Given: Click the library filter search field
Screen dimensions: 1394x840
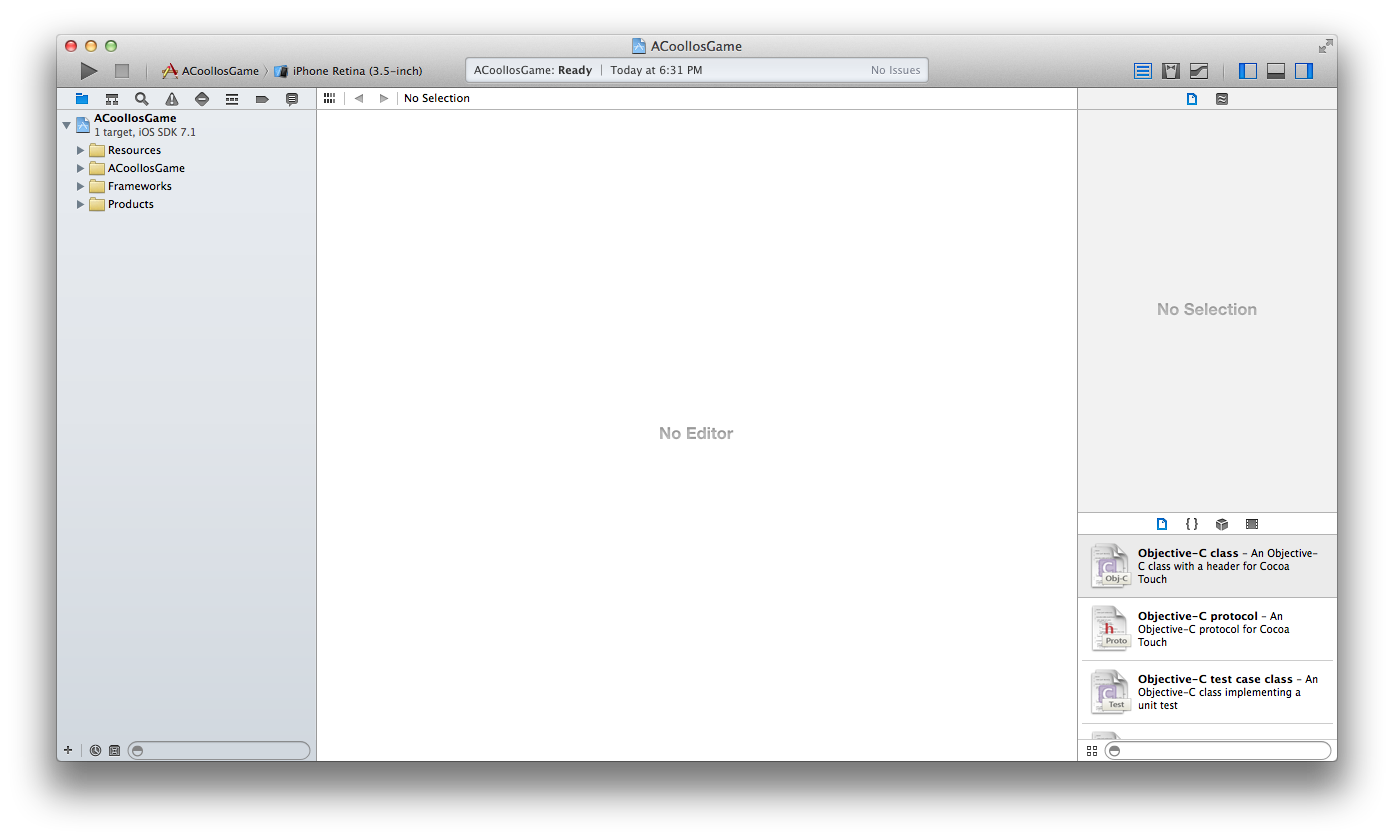Looking at the screenshot, I should [1218, 751].
